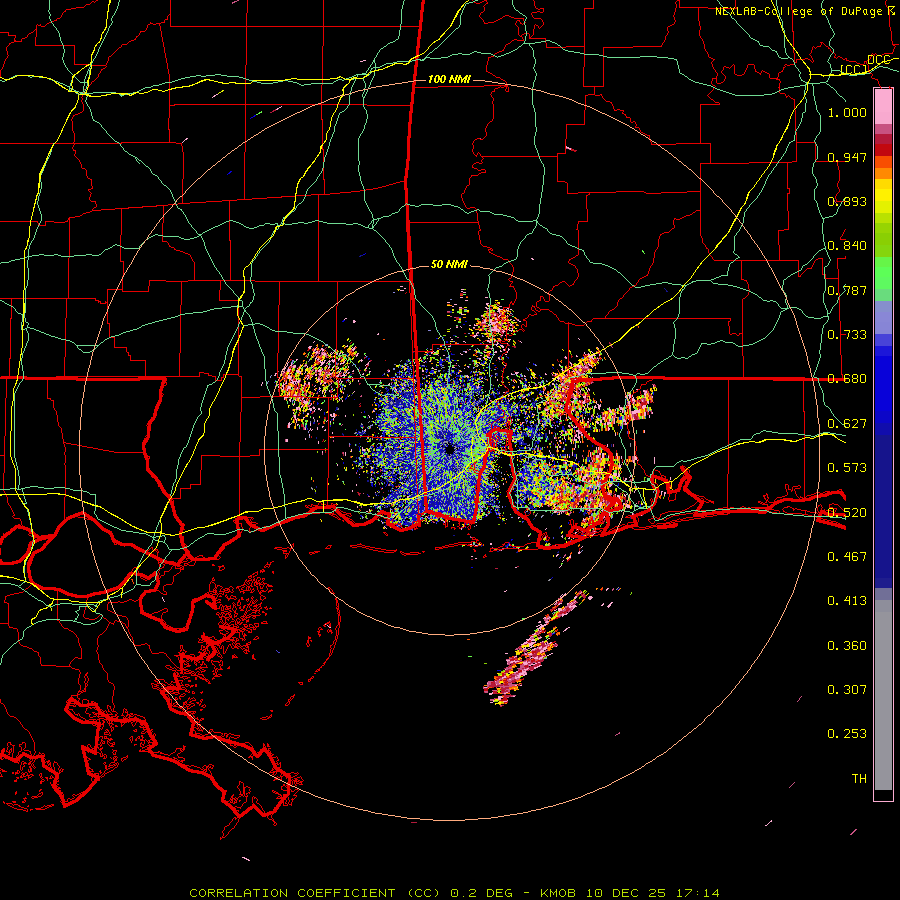Click the bright green segment of color scale

[x=883, y=274]
